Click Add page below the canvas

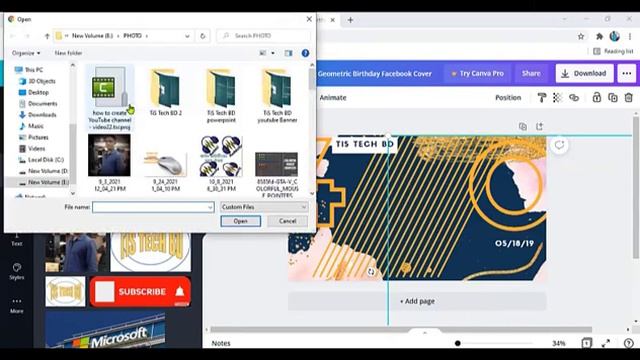pos(417,301)
